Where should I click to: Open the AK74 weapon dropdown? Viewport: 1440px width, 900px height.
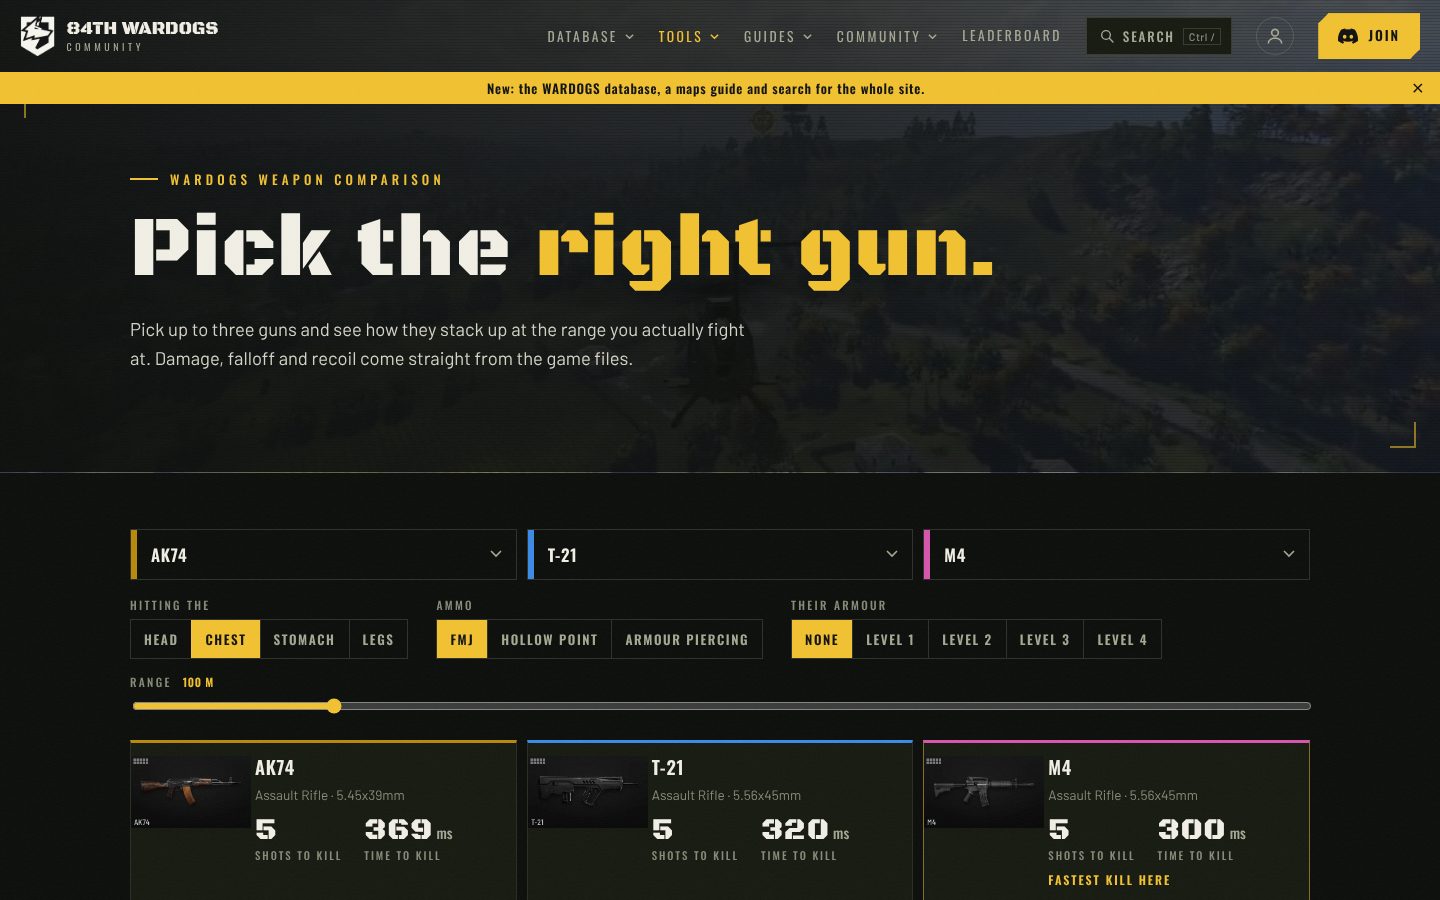pyautogui.click(x=323, y=555)
